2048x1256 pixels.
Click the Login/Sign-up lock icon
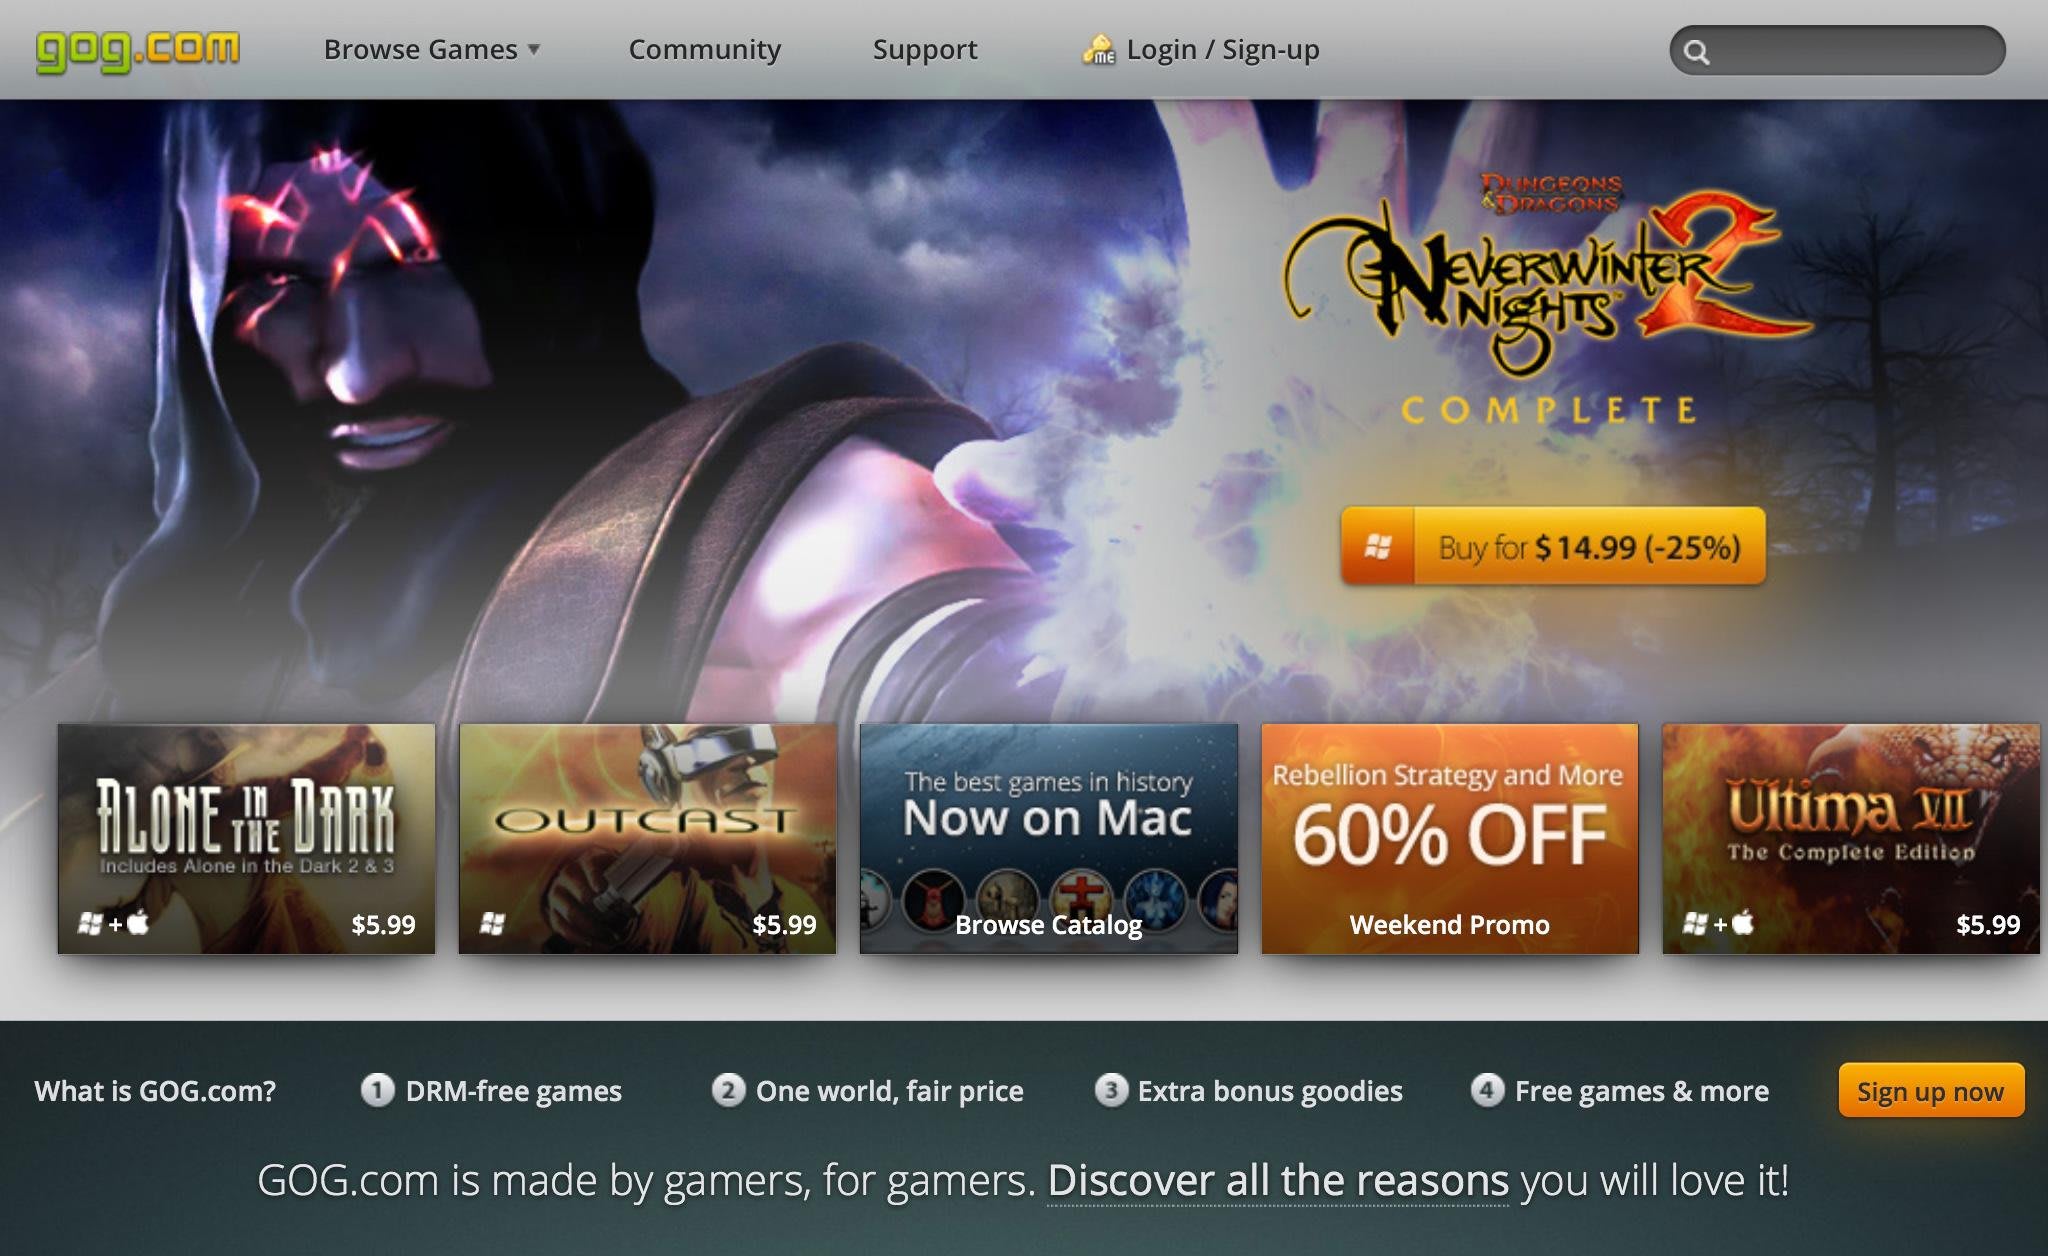pyautogui.click(x=1099, y=47)
